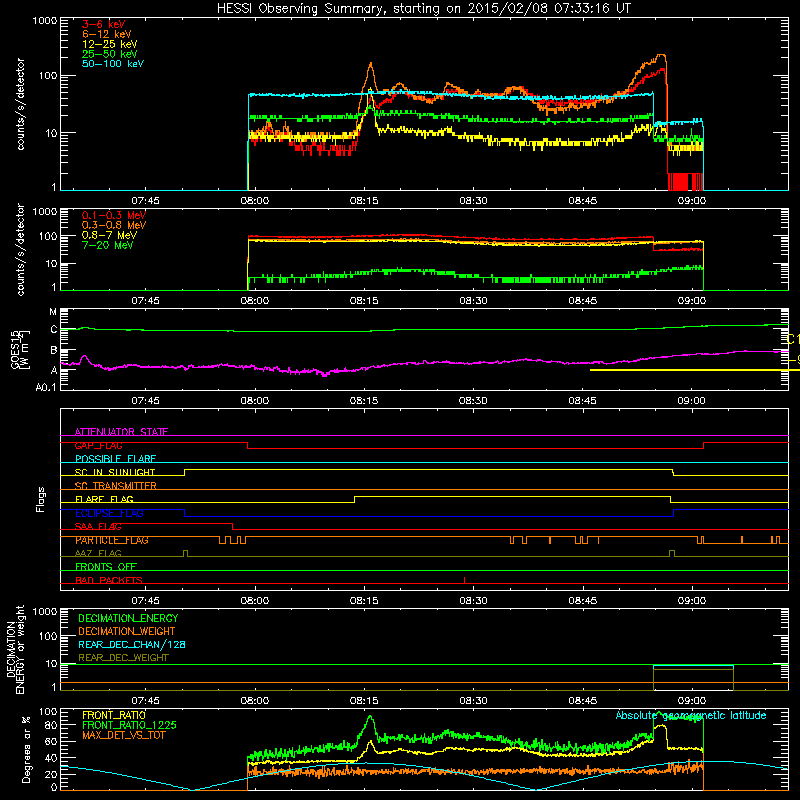
Task: Select the 6-12 keV legend label
Action: pos(107,34)
